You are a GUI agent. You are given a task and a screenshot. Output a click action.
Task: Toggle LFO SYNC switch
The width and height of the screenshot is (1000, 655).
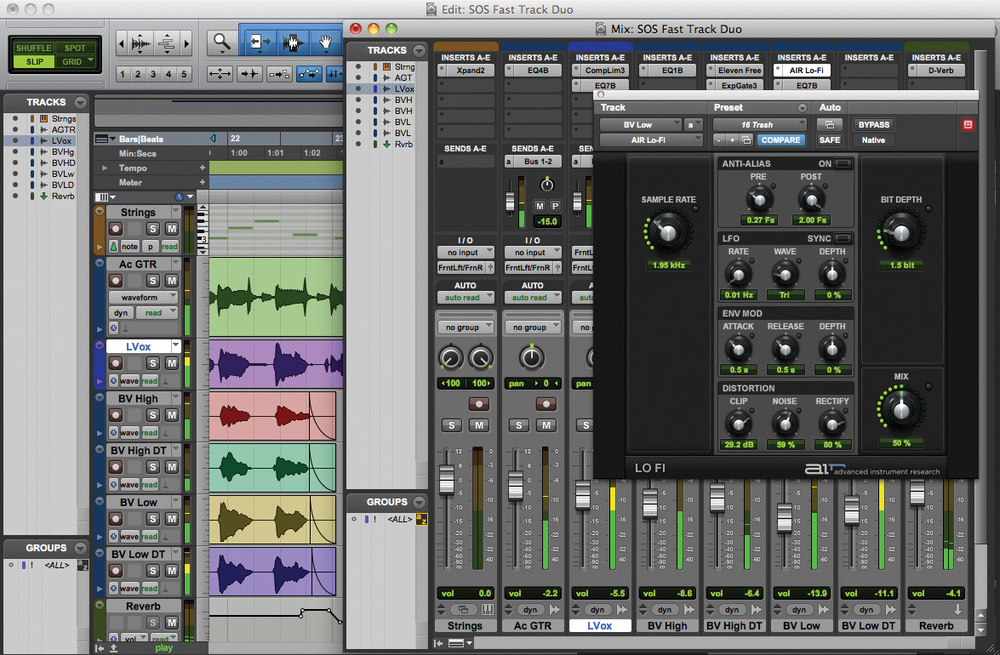pos(843,239)
